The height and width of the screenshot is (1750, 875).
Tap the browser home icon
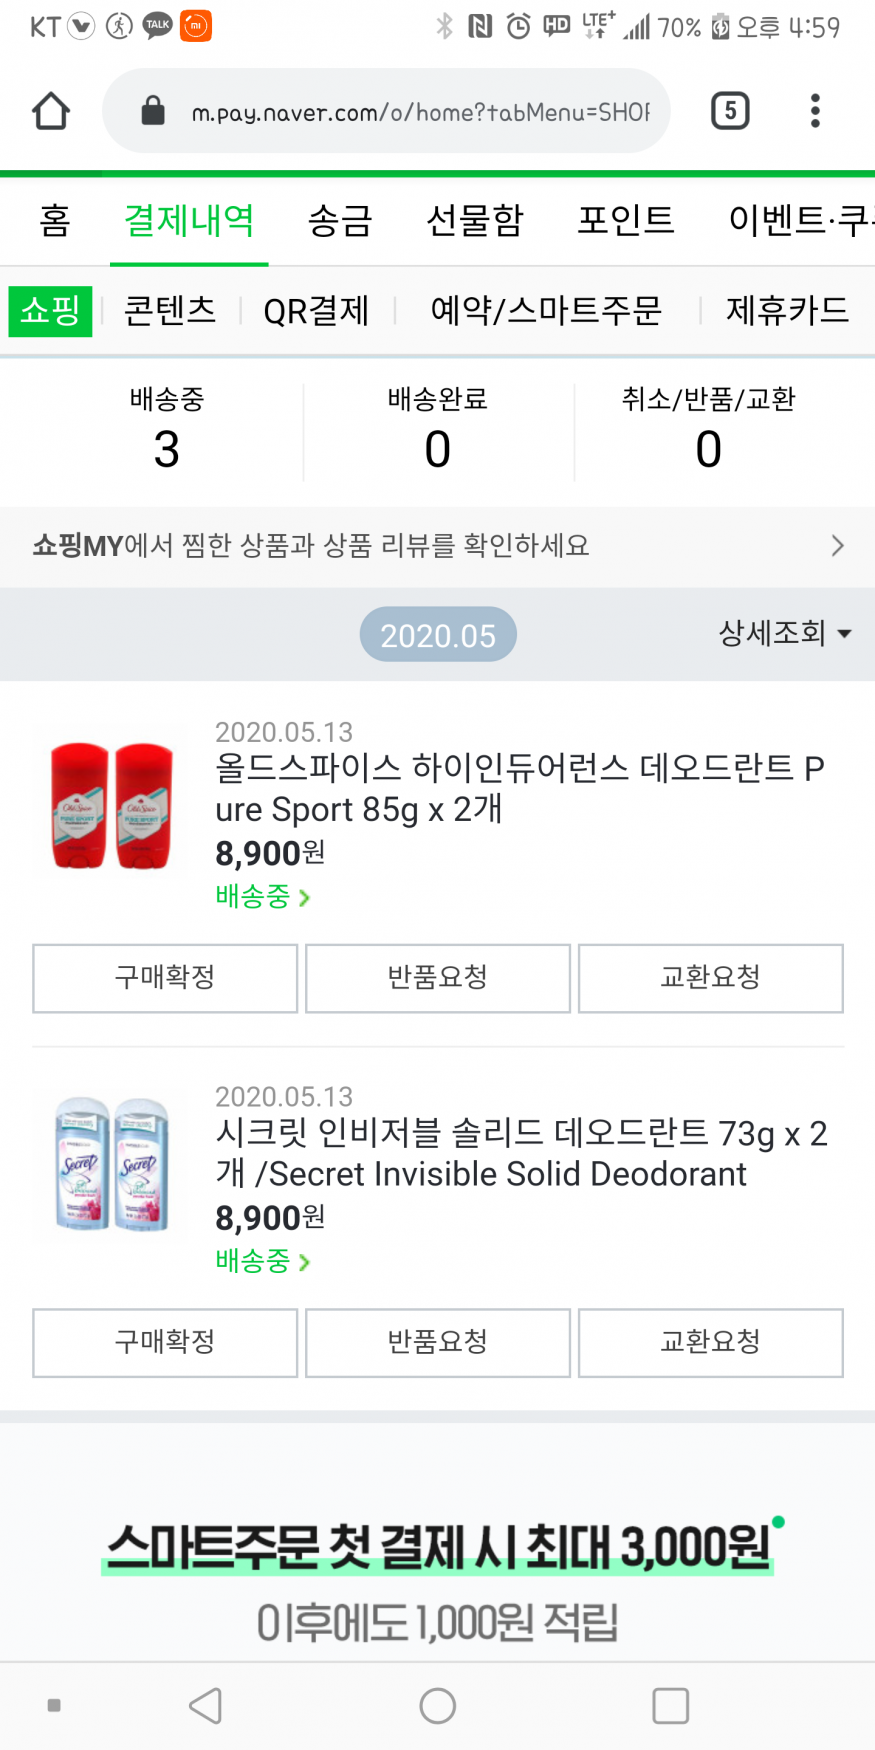[51, 111]
